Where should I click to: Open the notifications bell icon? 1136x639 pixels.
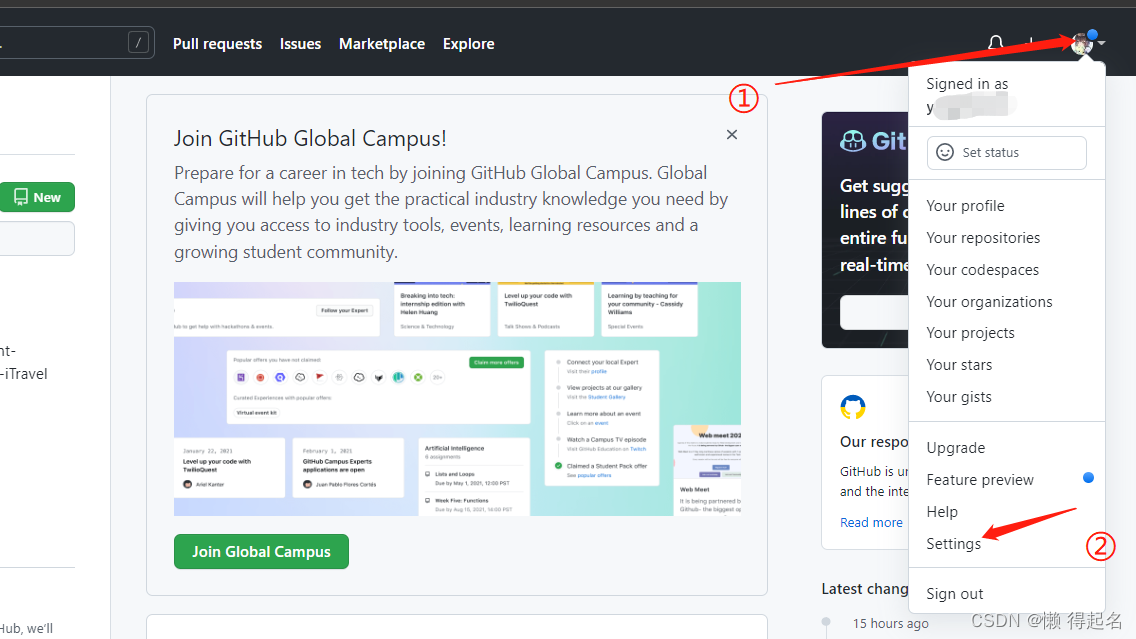coord(995,43)
